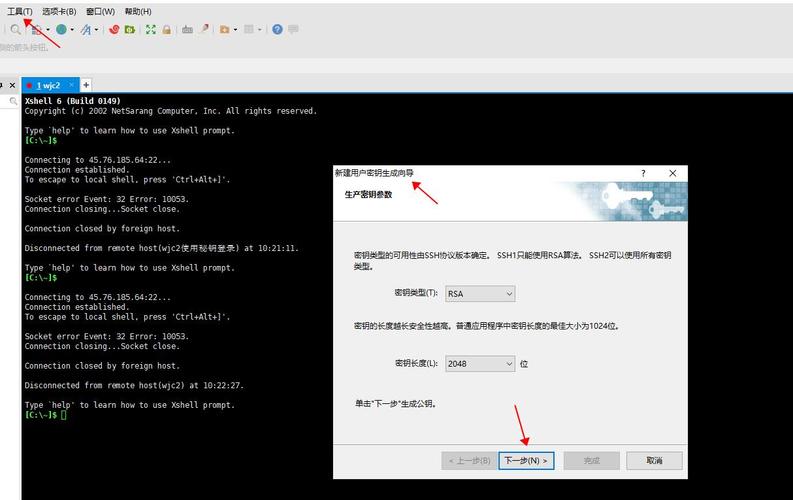793x500 pixels.
Task: Click the last [C:\~]$ prompt with cursor
Action: click(46, 415)
